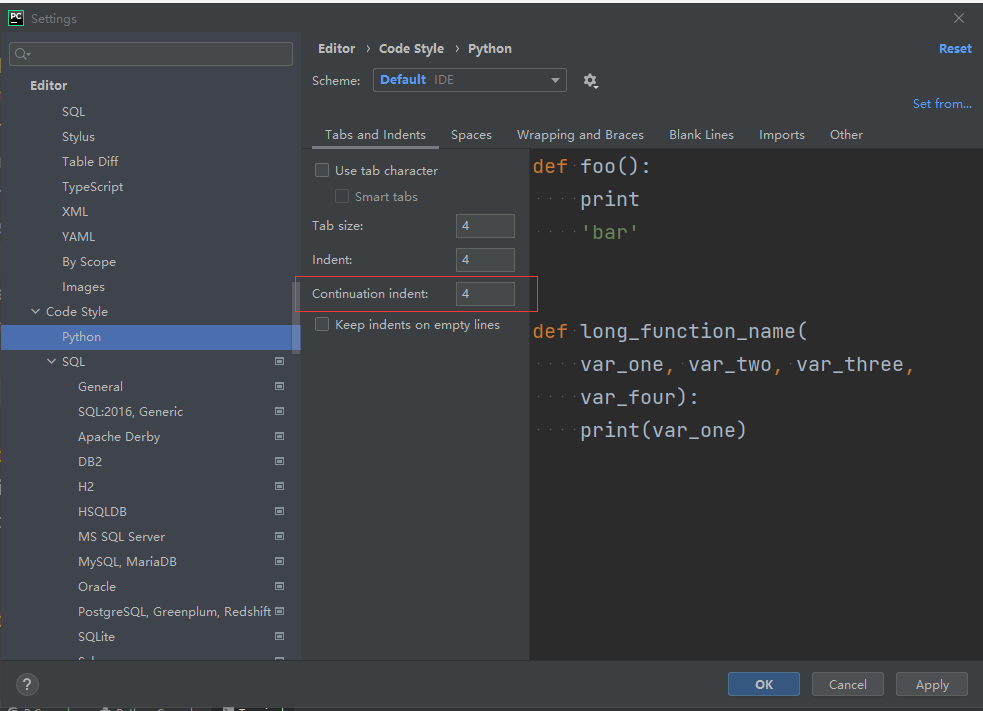Select Images in settings tree
Viewport: 983px width, 711px height.
click(x=83, y=287)
